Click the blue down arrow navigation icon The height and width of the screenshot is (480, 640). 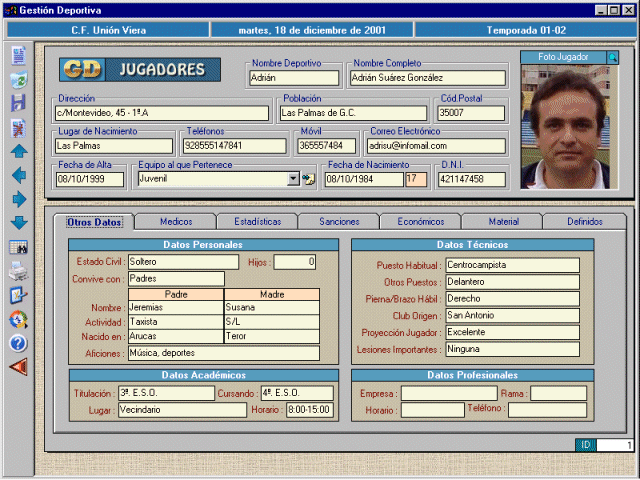click(19, 223)
